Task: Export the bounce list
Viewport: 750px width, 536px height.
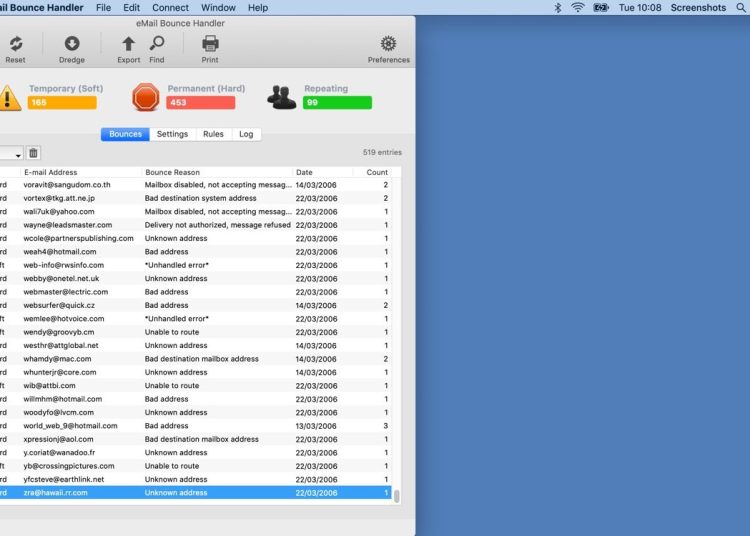Action: [128, 44]
